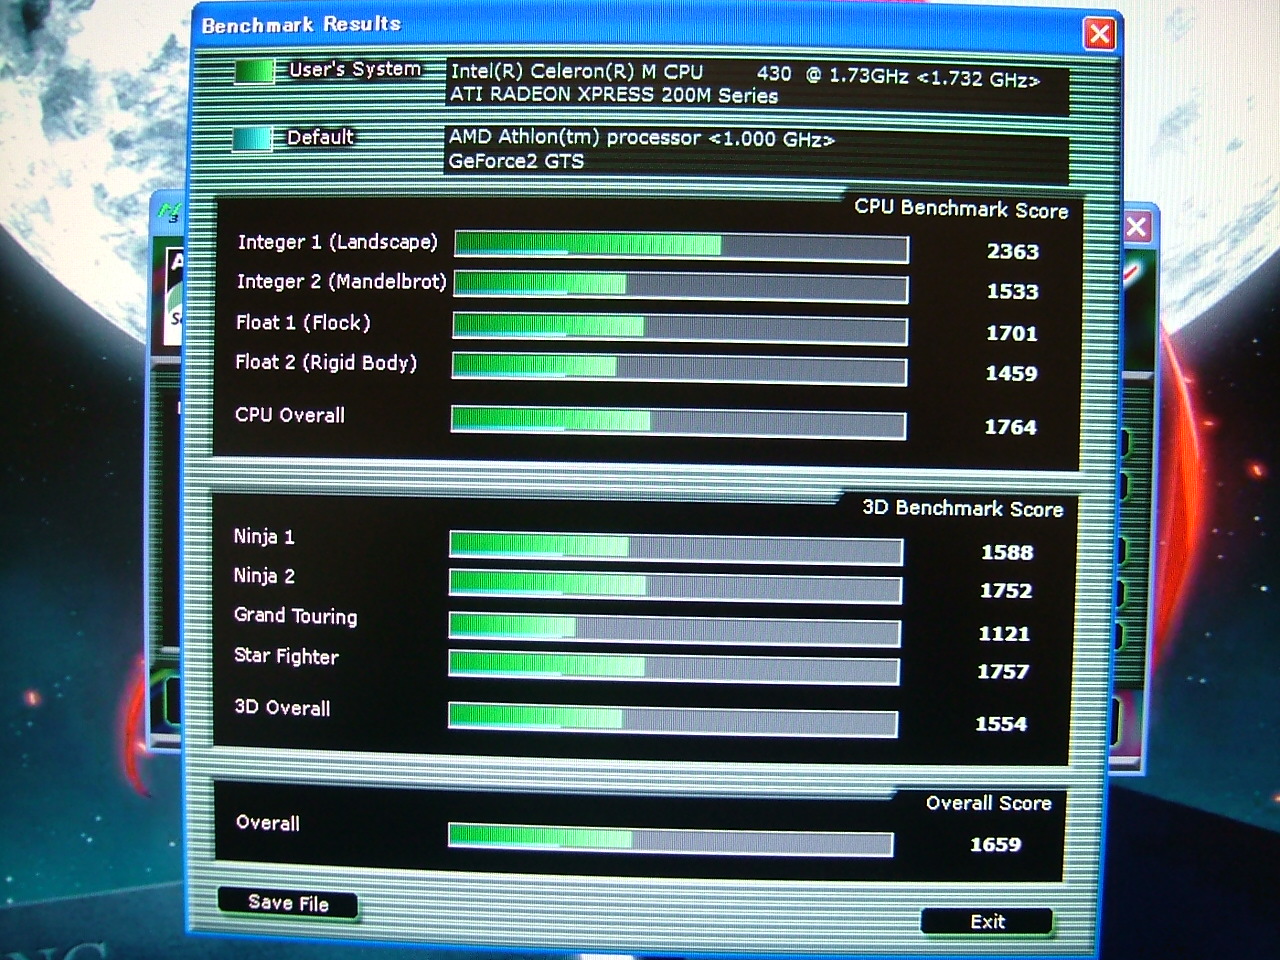The image size is (1280, 960).
Task: Click the "3D Overall" label
Action: point(282,708)
